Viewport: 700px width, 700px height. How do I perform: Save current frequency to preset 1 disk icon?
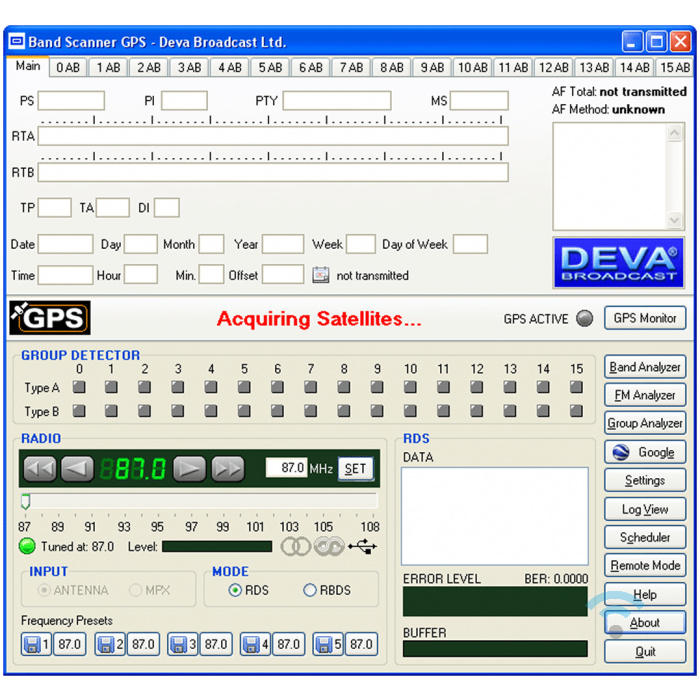click(33, 645)
